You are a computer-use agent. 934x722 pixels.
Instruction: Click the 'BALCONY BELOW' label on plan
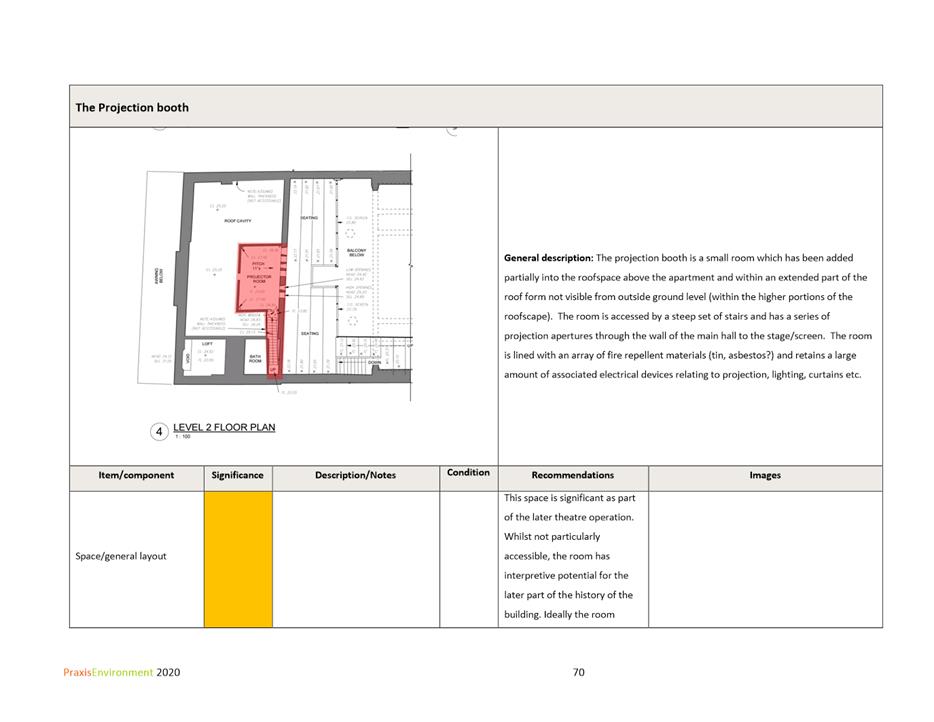point(356,253)
